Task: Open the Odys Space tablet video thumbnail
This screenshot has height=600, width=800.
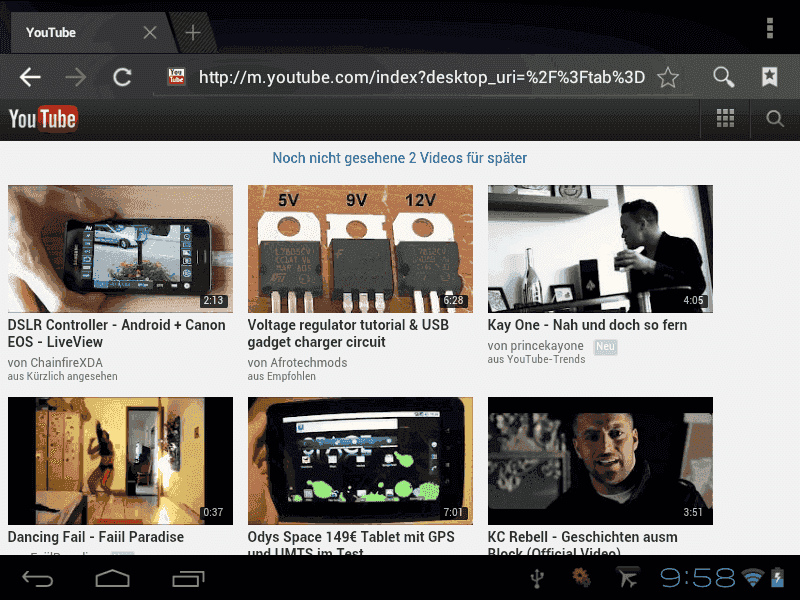Action: tap(360, 461)
